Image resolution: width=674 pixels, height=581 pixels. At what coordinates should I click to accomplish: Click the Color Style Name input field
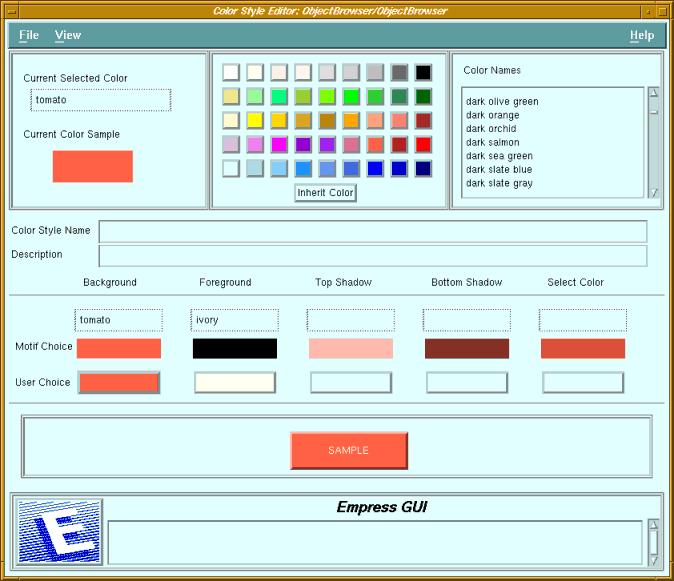pos(373,232)
